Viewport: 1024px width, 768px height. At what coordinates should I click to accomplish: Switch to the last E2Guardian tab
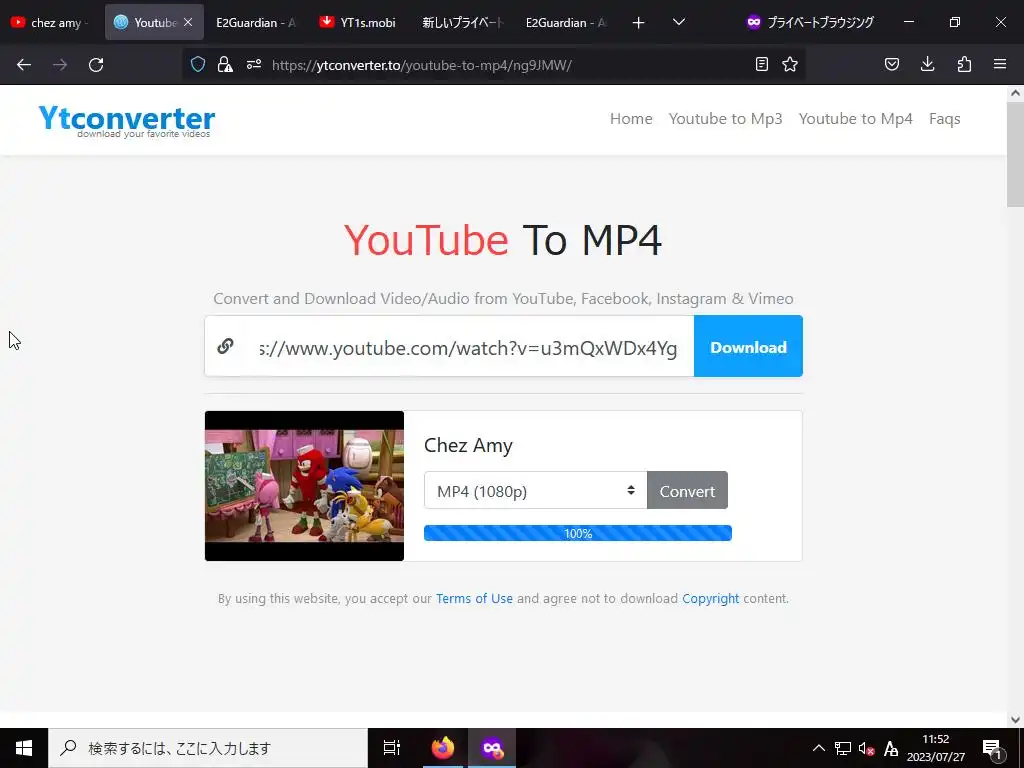tap(566, 22)
